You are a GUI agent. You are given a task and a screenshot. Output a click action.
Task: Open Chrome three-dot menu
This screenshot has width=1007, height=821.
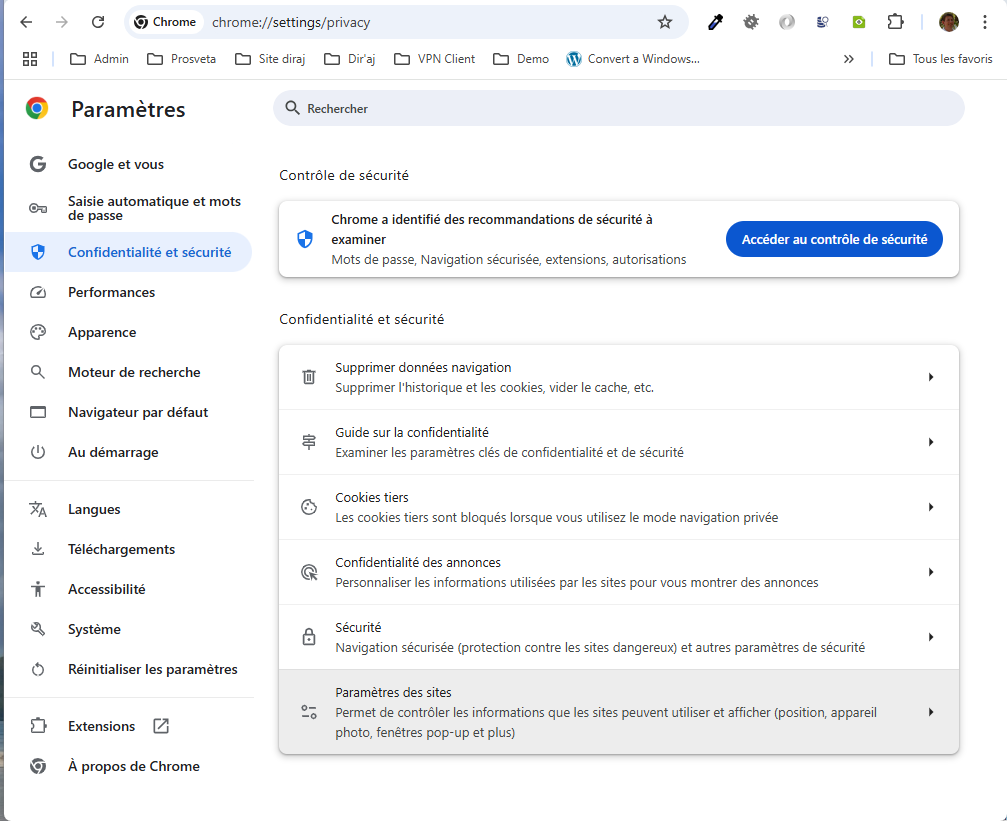pos(985,22)
